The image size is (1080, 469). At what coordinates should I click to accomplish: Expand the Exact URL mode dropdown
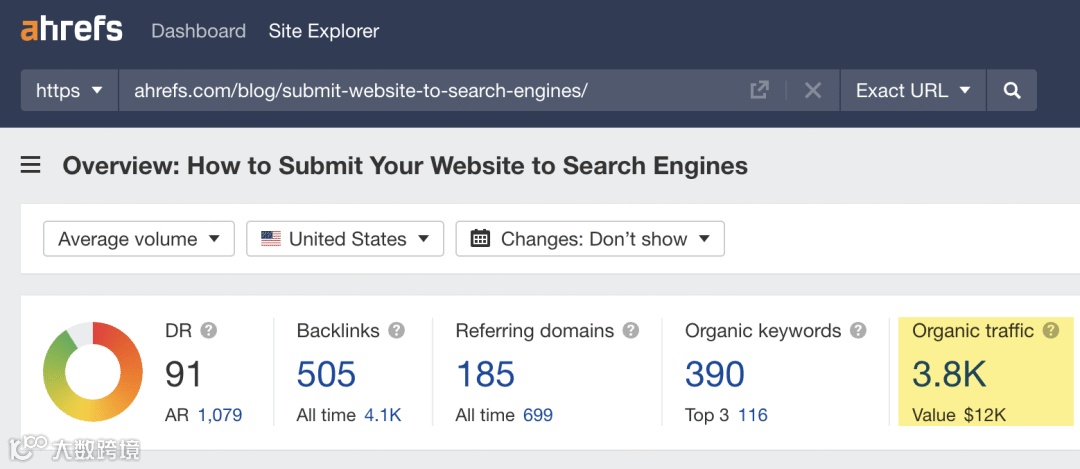tap(913, 90)
